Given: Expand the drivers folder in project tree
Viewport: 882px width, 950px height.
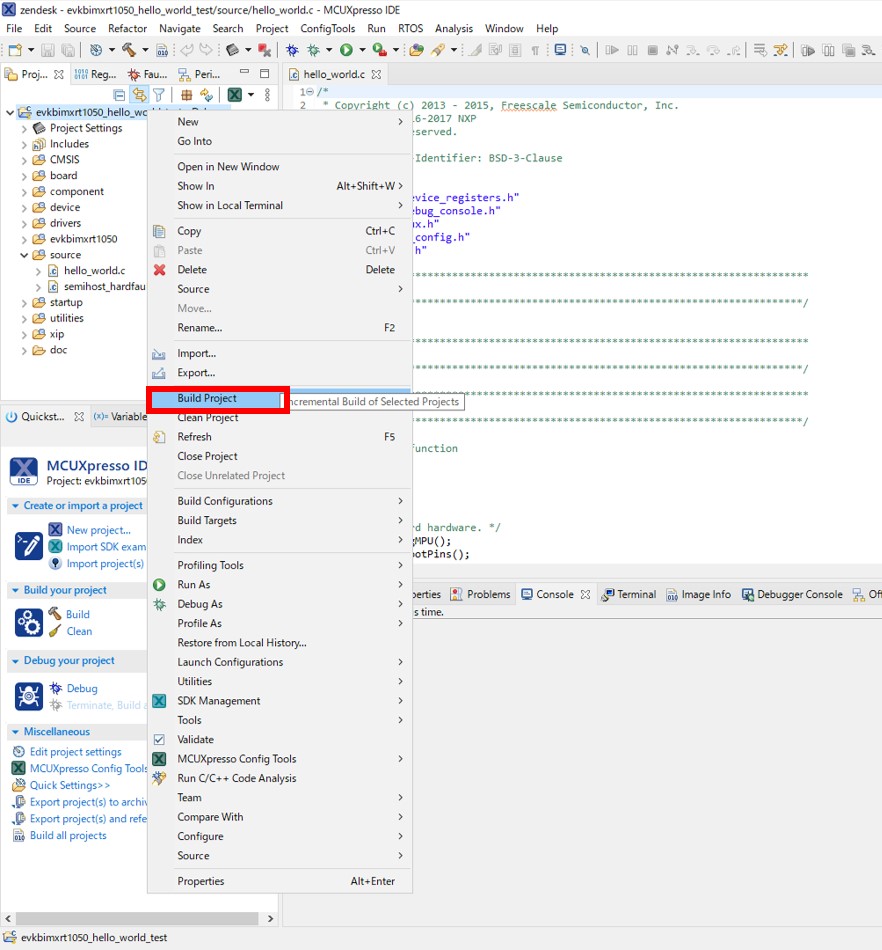Looking at the screenshot, I should click(x=25, y=223).
